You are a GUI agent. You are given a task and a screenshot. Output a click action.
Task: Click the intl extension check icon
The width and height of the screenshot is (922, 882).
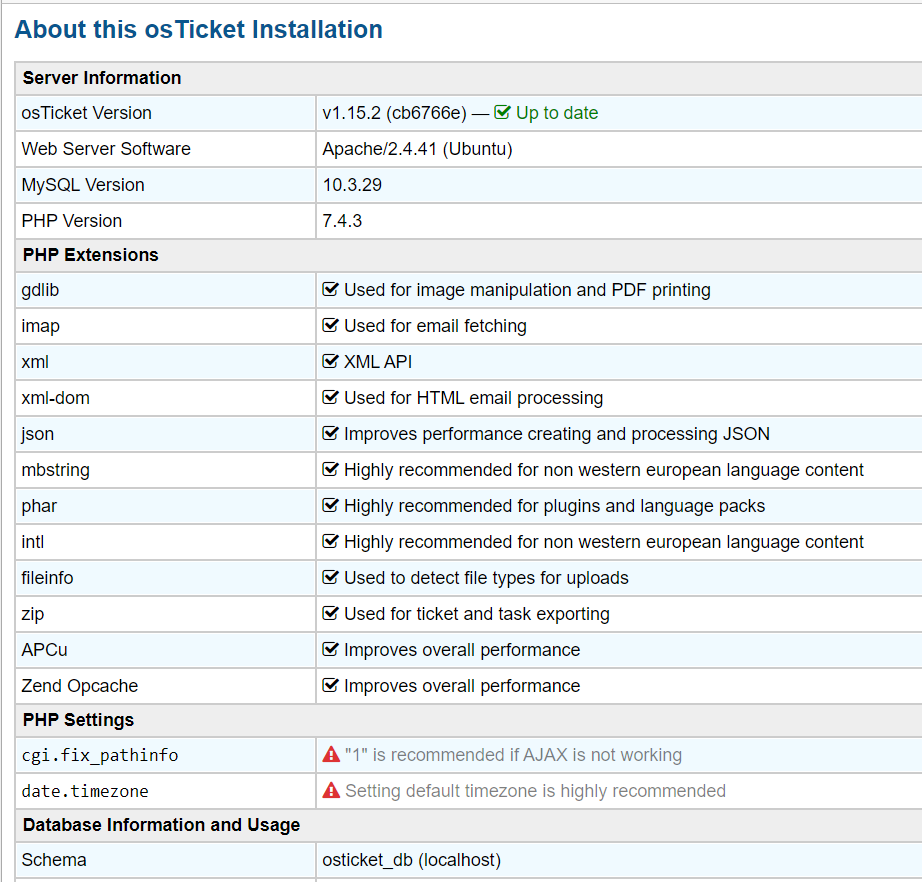tap(330, 541)
